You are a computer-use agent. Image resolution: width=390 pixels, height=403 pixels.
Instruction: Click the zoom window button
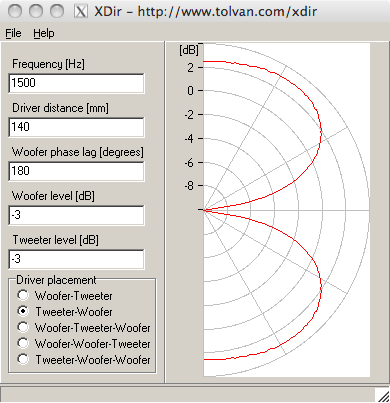coord(57,11)
